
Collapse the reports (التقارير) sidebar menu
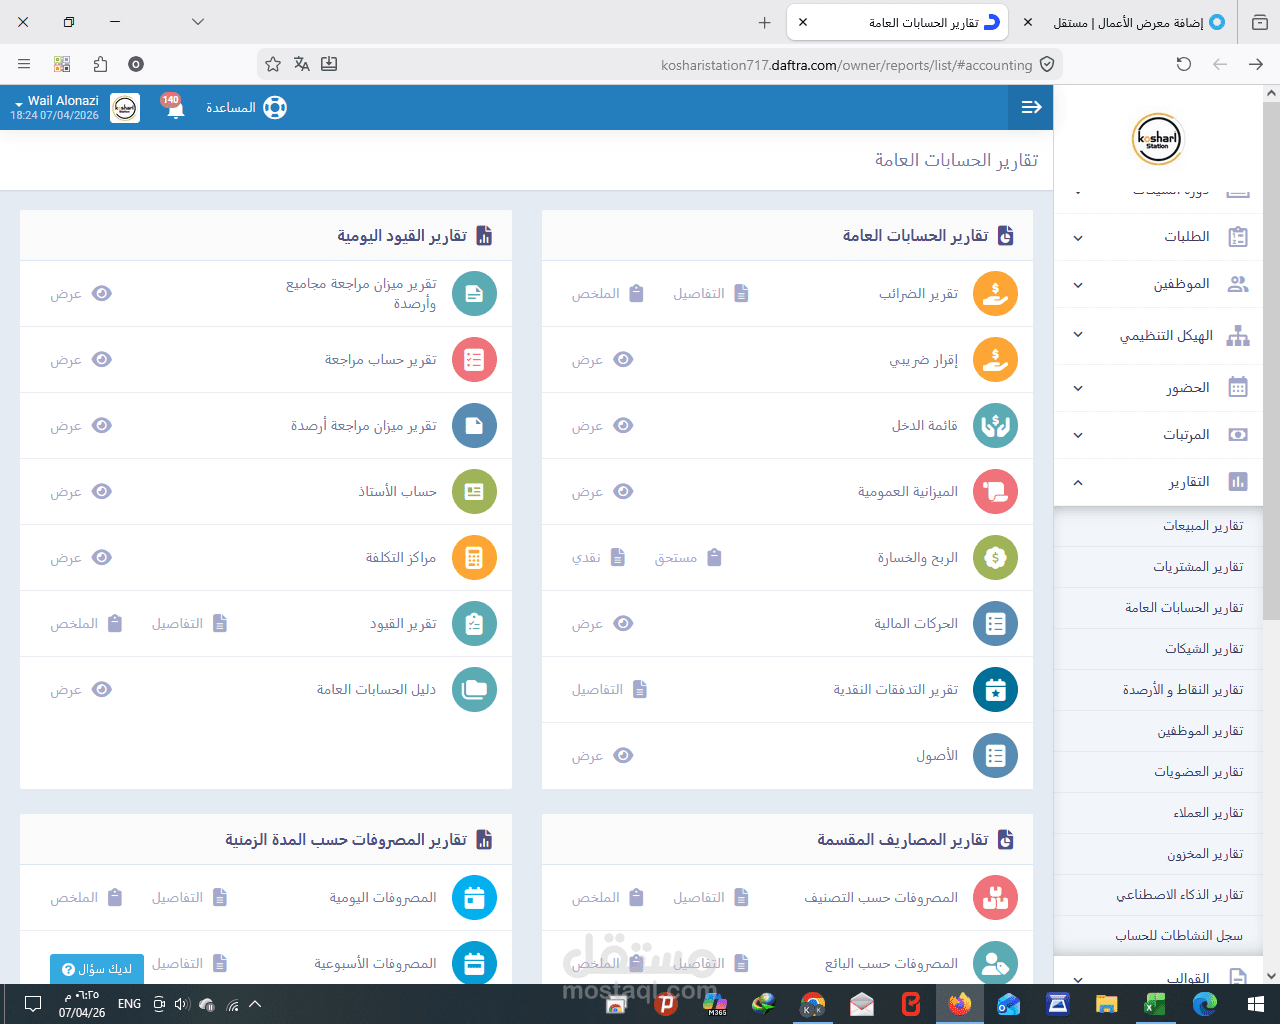tap(1158, 482)
